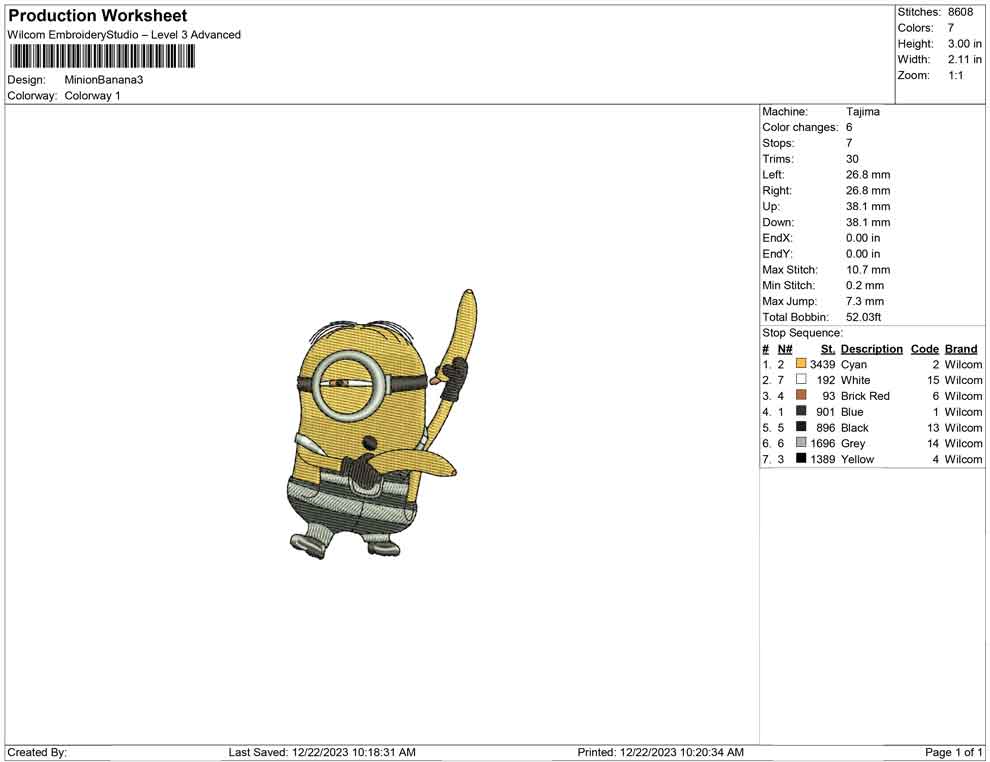Click the Black row color swatch
990x762 pixels.
(x=801, y=427)
